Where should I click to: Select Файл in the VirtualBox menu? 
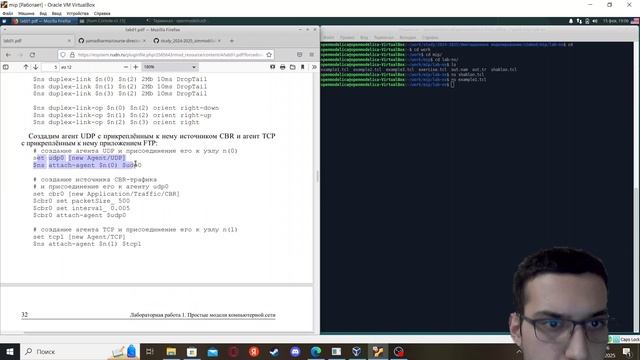(x=8, y=13)
